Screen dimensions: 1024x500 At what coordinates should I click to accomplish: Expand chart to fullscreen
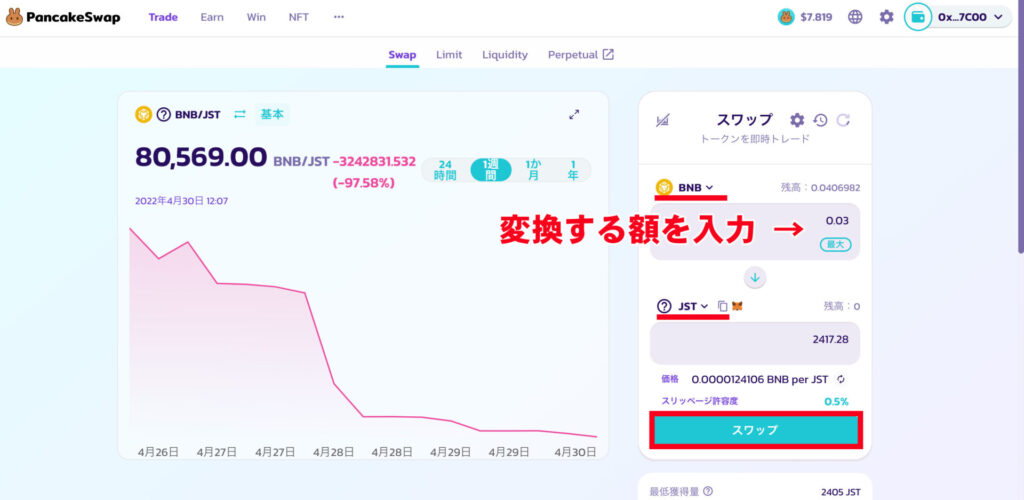pyautogui.click(x=574, y=114)
